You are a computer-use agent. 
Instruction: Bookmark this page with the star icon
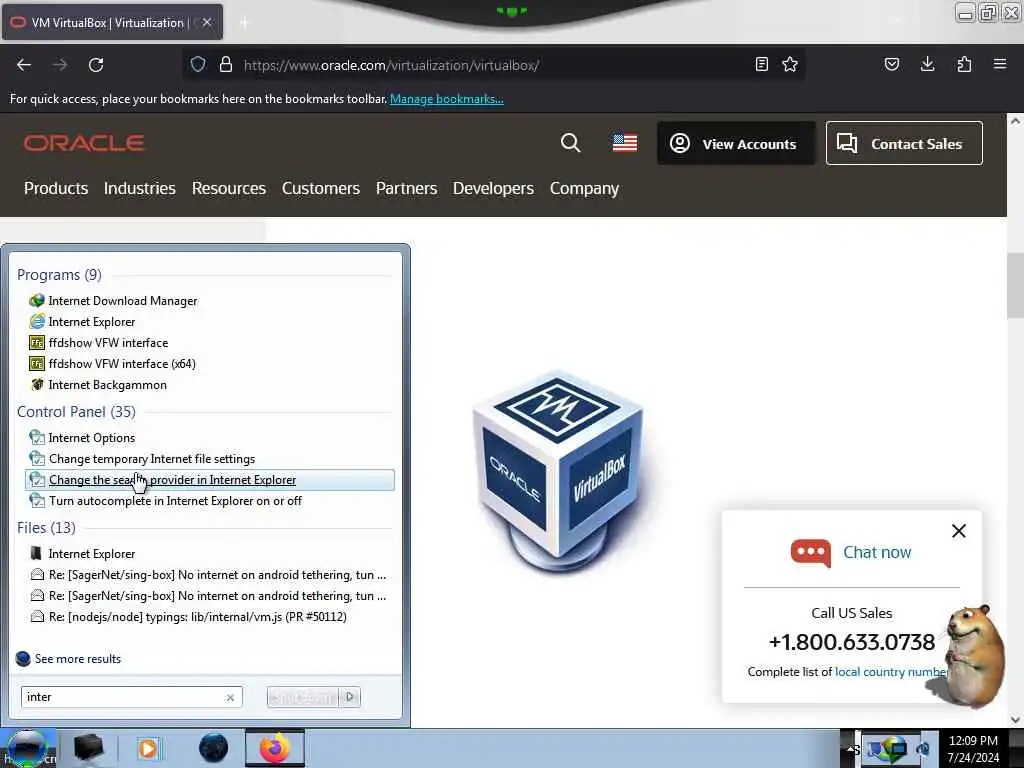pos(790,64)
